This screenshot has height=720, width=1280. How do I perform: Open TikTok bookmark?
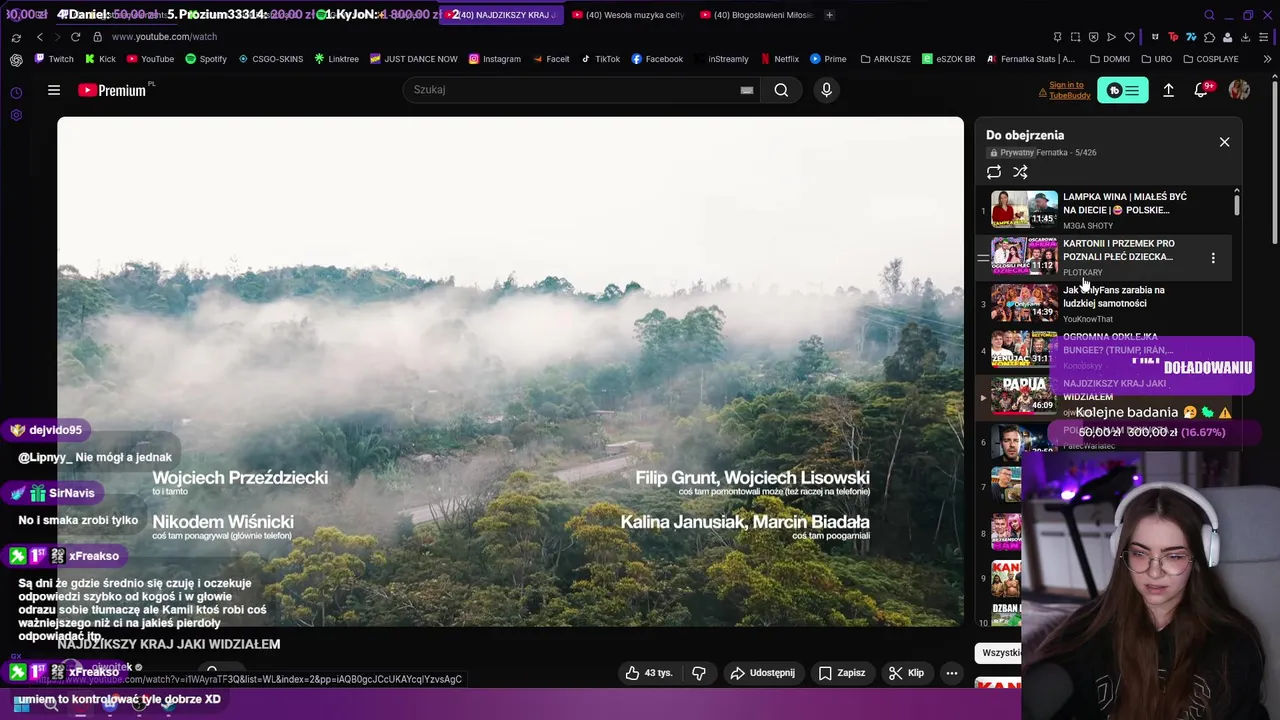pos(600,59)
